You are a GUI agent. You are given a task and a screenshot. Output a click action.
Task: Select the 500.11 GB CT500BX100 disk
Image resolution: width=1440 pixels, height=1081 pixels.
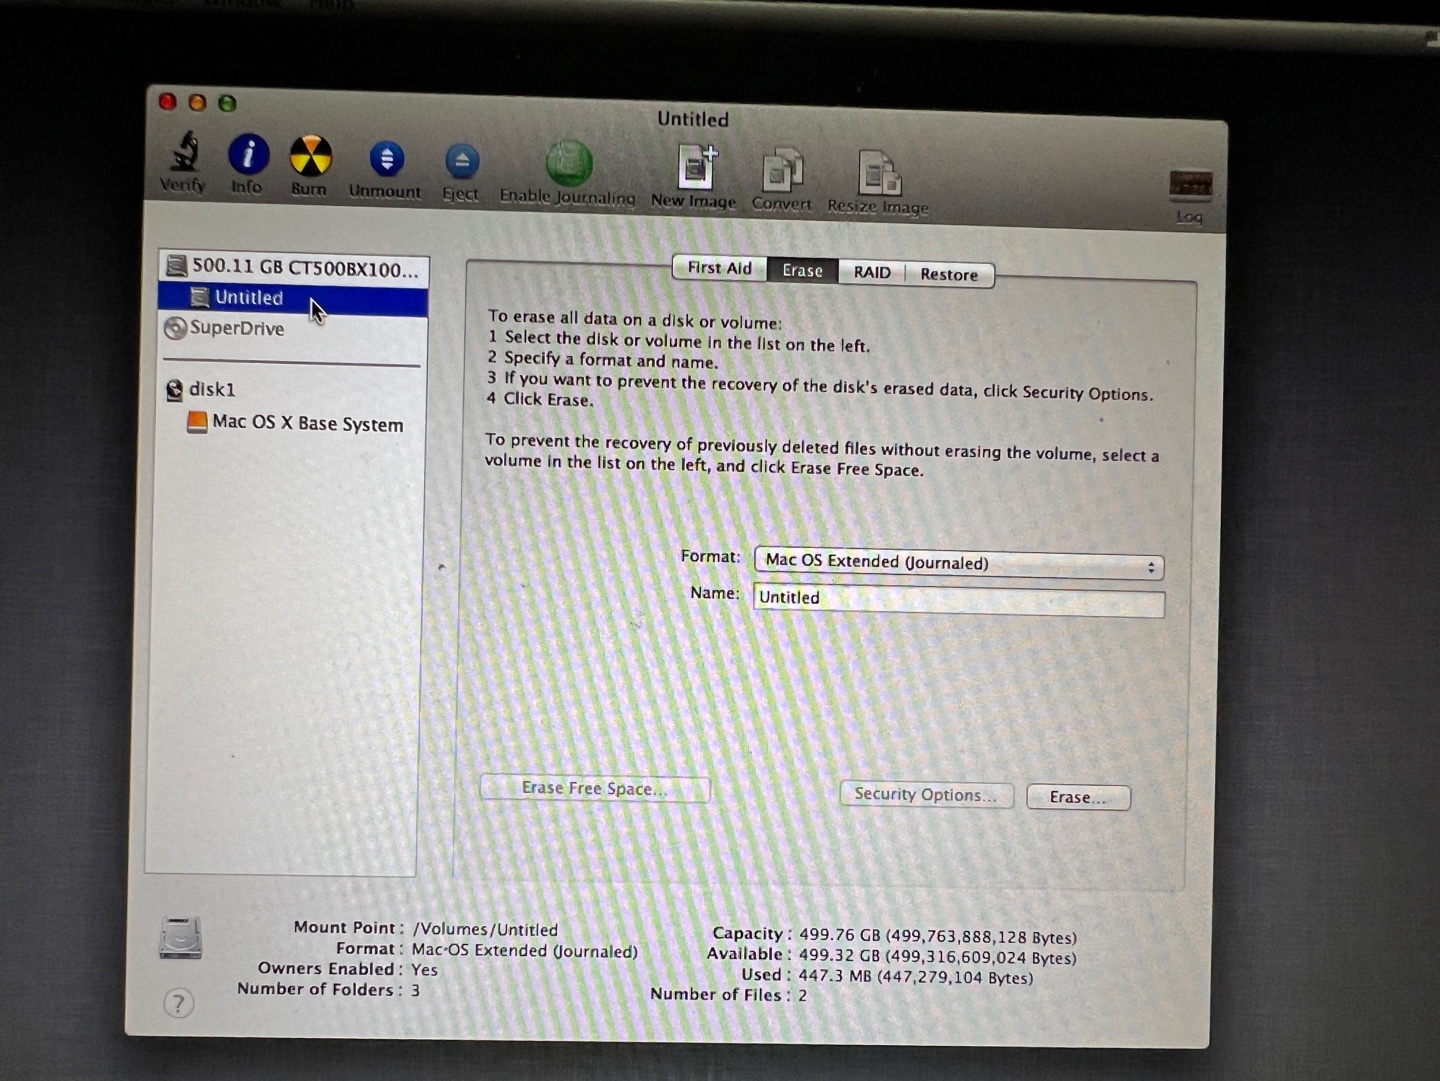click(x=293, y=267)
